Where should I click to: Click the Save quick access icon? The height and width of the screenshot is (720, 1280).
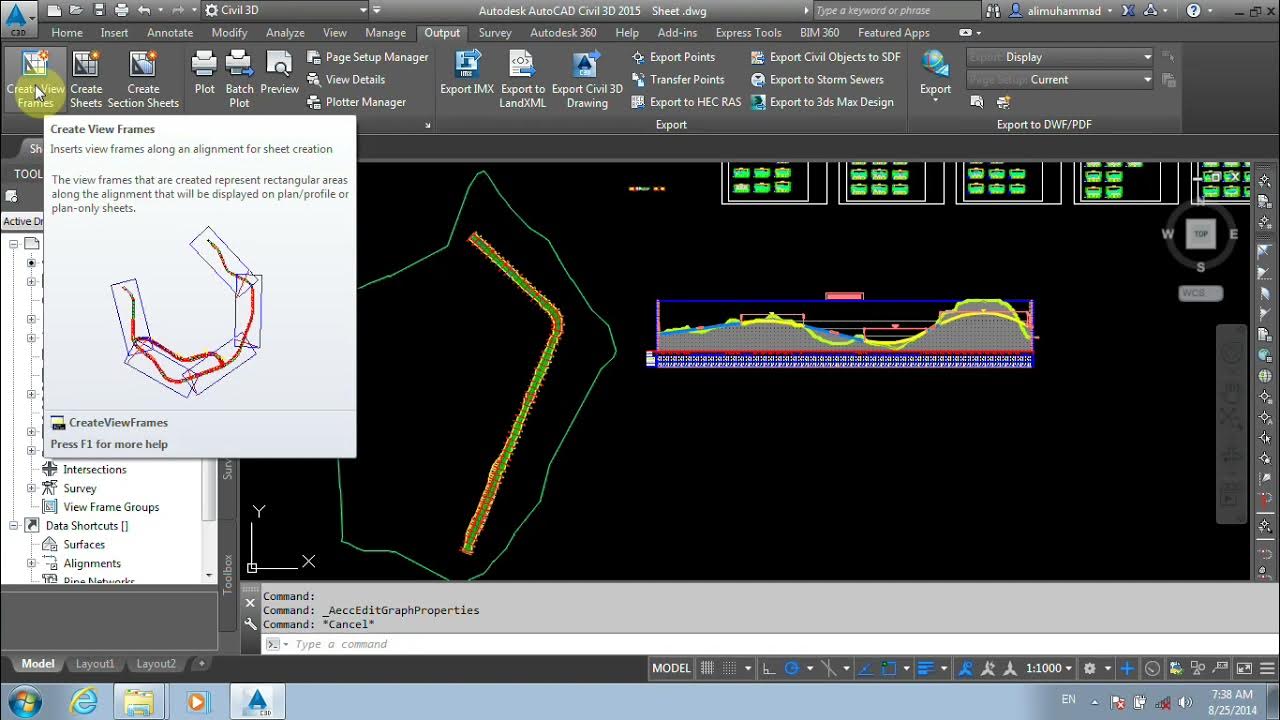click(x=99, y=11)
